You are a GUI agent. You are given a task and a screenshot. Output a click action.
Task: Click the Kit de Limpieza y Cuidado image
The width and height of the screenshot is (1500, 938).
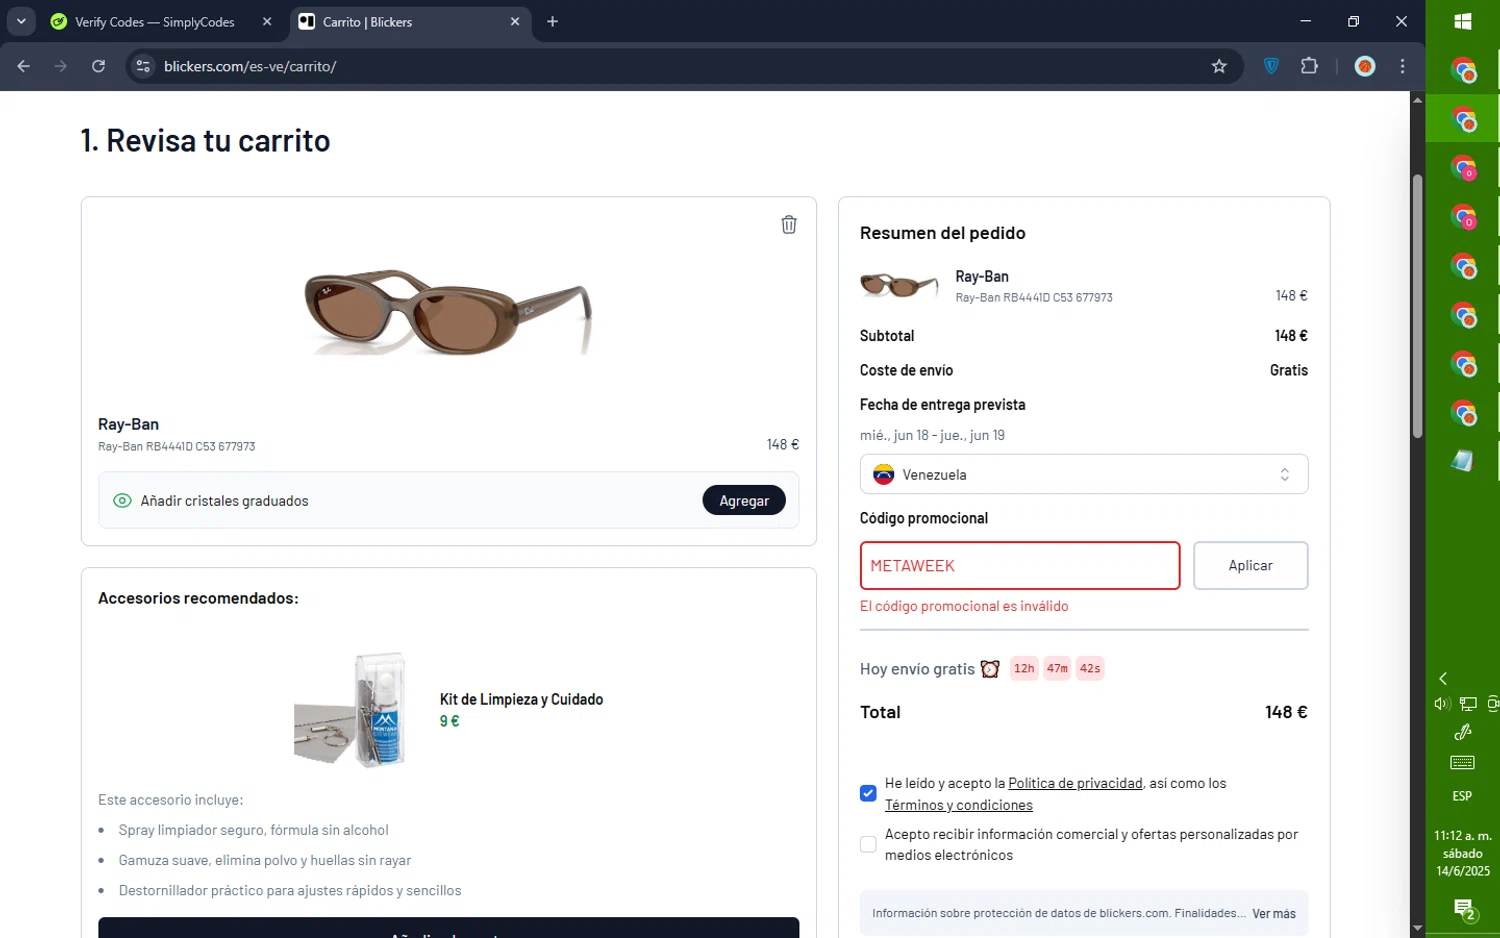coord(351,709)
